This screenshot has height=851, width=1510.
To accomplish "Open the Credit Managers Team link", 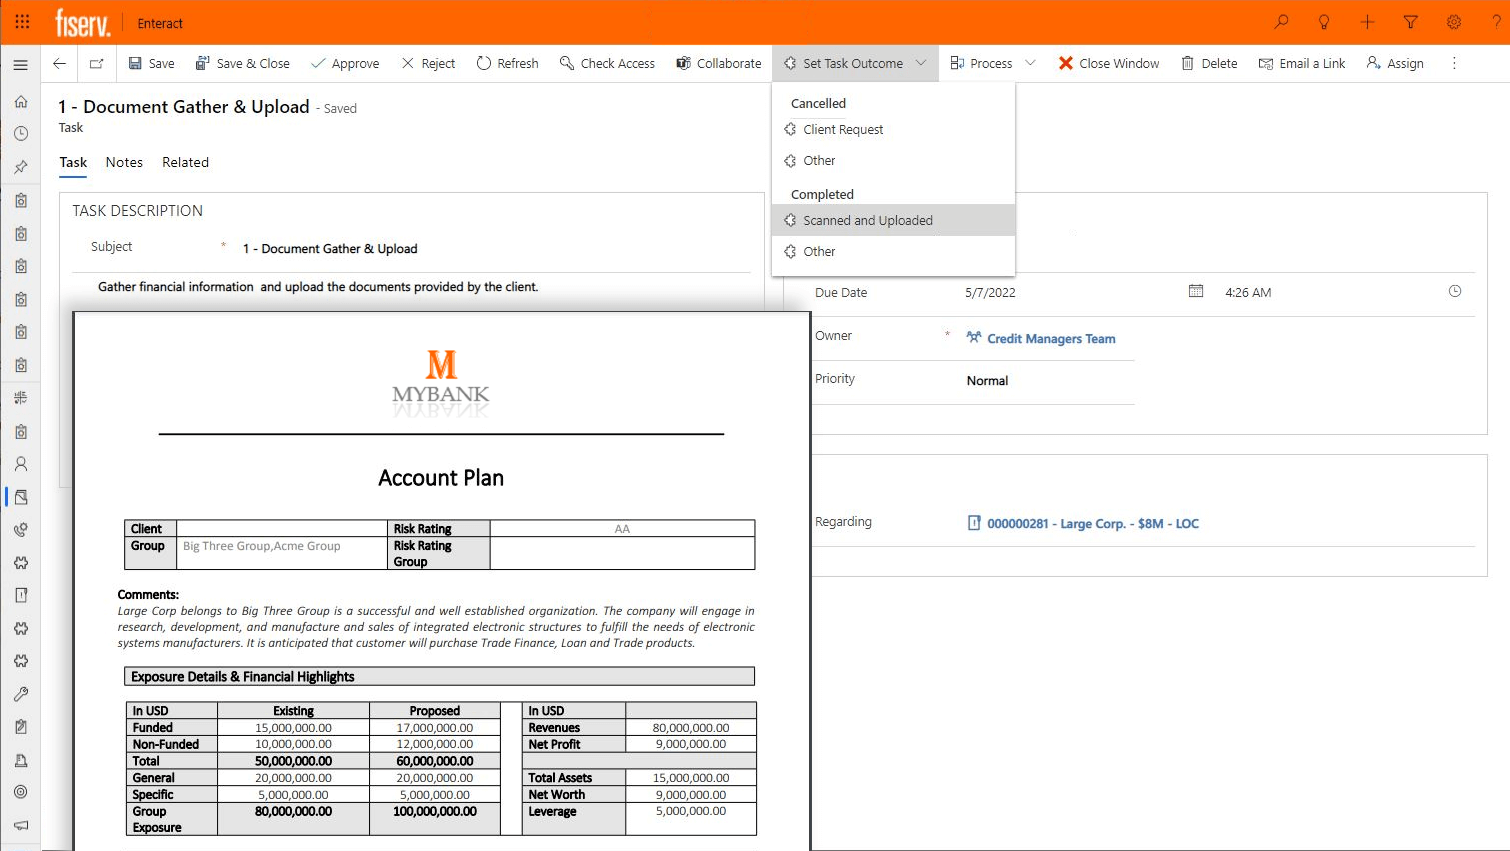I will click(x=1051, y=338).
